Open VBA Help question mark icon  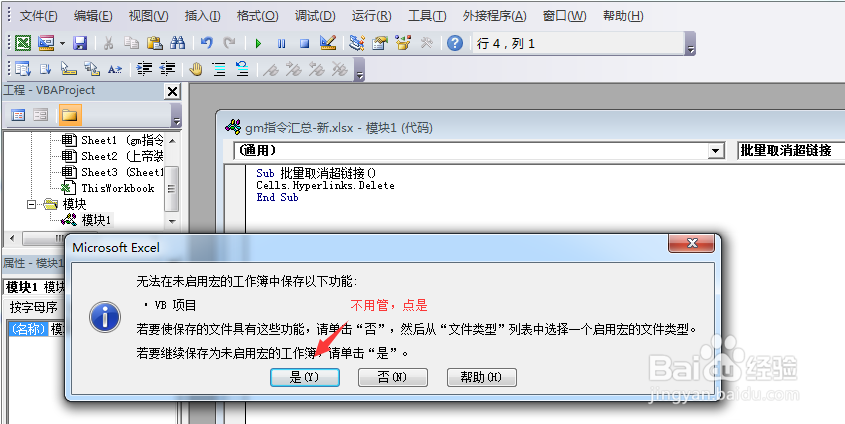coord(455,43)
